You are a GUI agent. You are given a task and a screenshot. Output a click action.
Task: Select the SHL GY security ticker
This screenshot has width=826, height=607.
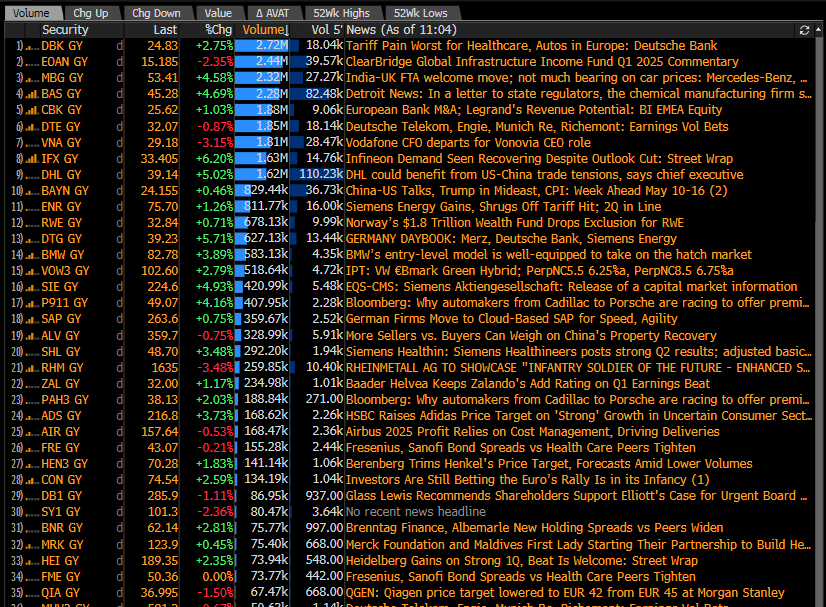coord(61,351)
